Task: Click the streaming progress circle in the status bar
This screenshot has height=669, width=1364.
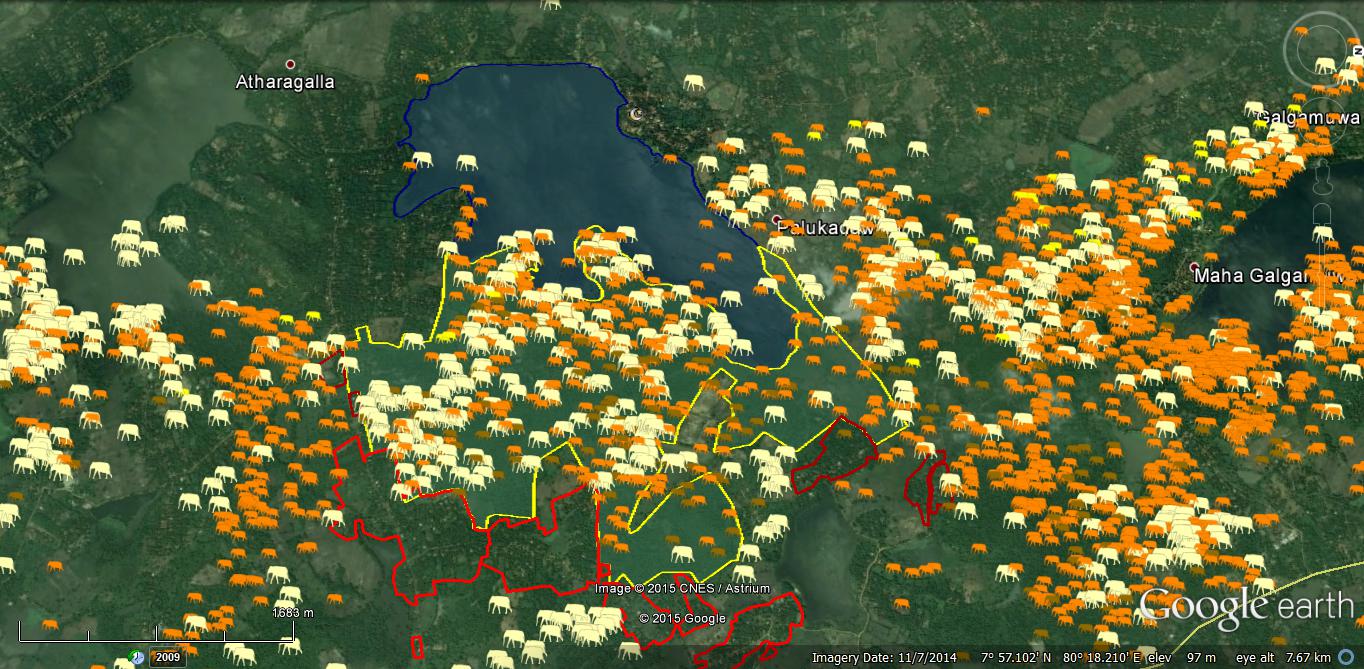Action: pyautogui.click(x=1345, y=657)
